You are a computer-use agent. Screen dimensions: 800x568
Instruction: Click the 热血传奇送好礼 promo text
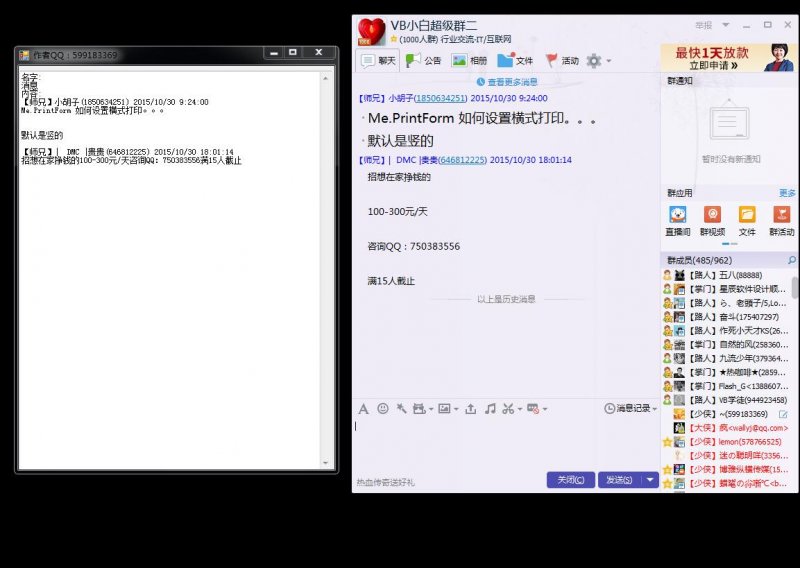tap(386, 482)
